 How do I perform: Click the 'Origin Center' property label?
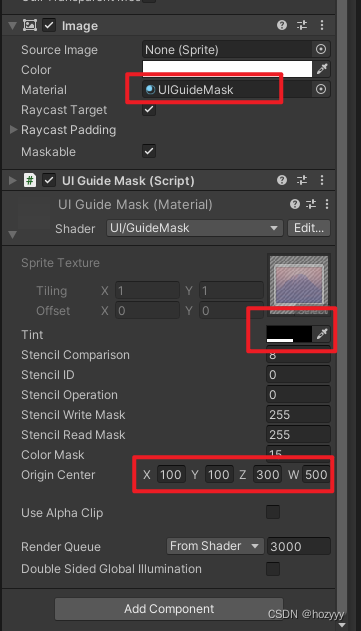[58, 474]
